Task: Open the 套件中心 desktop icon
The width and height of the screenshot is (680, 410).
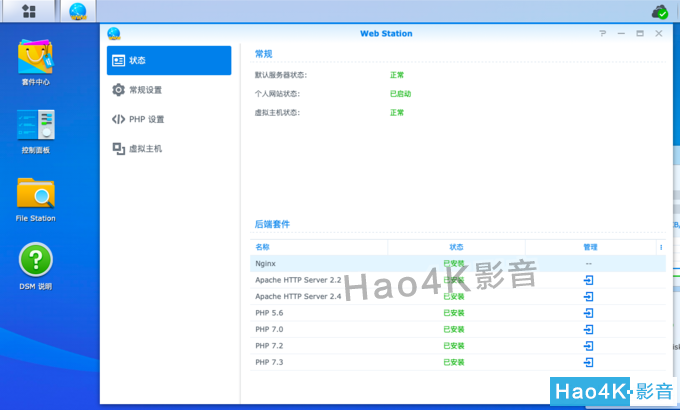Action: click(x=36, y=62)
